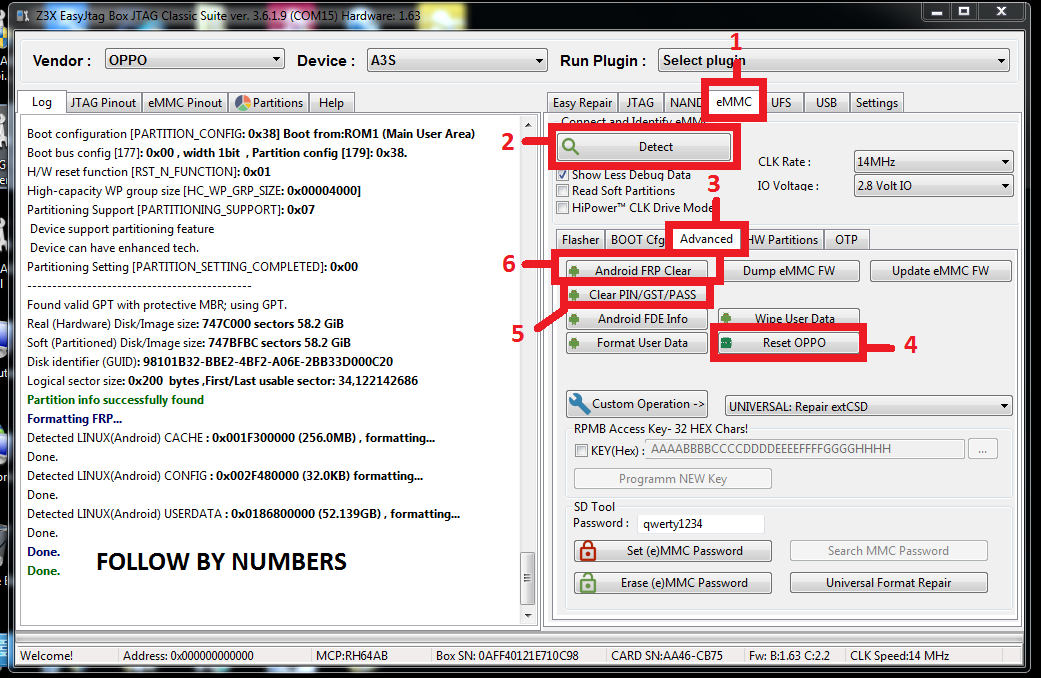Click the RPMB KEY(Hex) input field
This screenshot has width=1041, height=678.
(805, 450)
